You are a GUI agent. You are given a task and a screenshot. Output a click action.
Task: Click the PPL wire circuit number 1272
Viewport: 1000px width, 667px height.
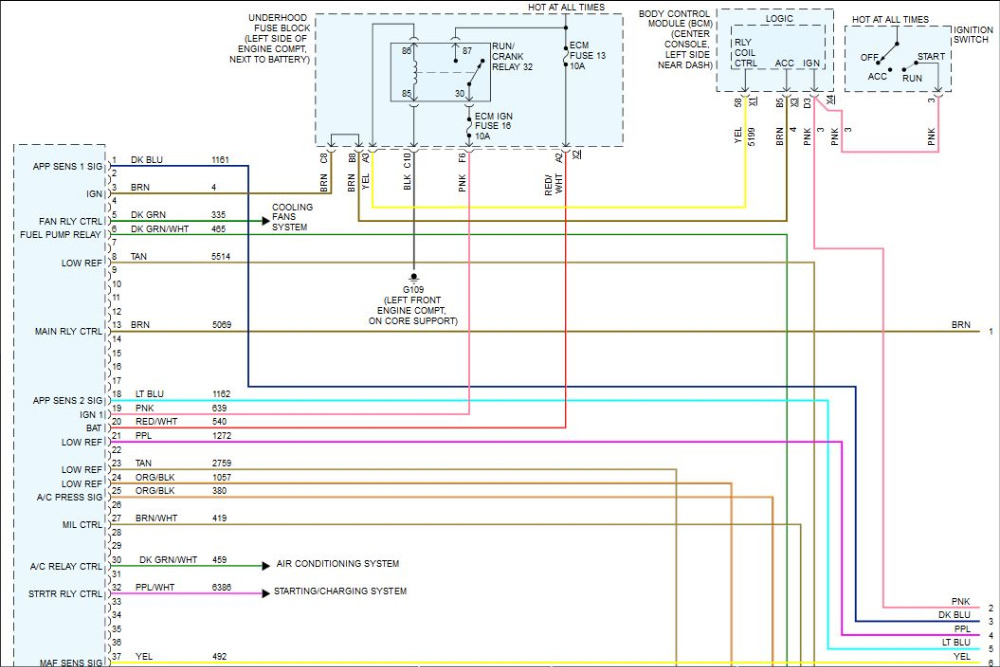click(x=222, y=436)
